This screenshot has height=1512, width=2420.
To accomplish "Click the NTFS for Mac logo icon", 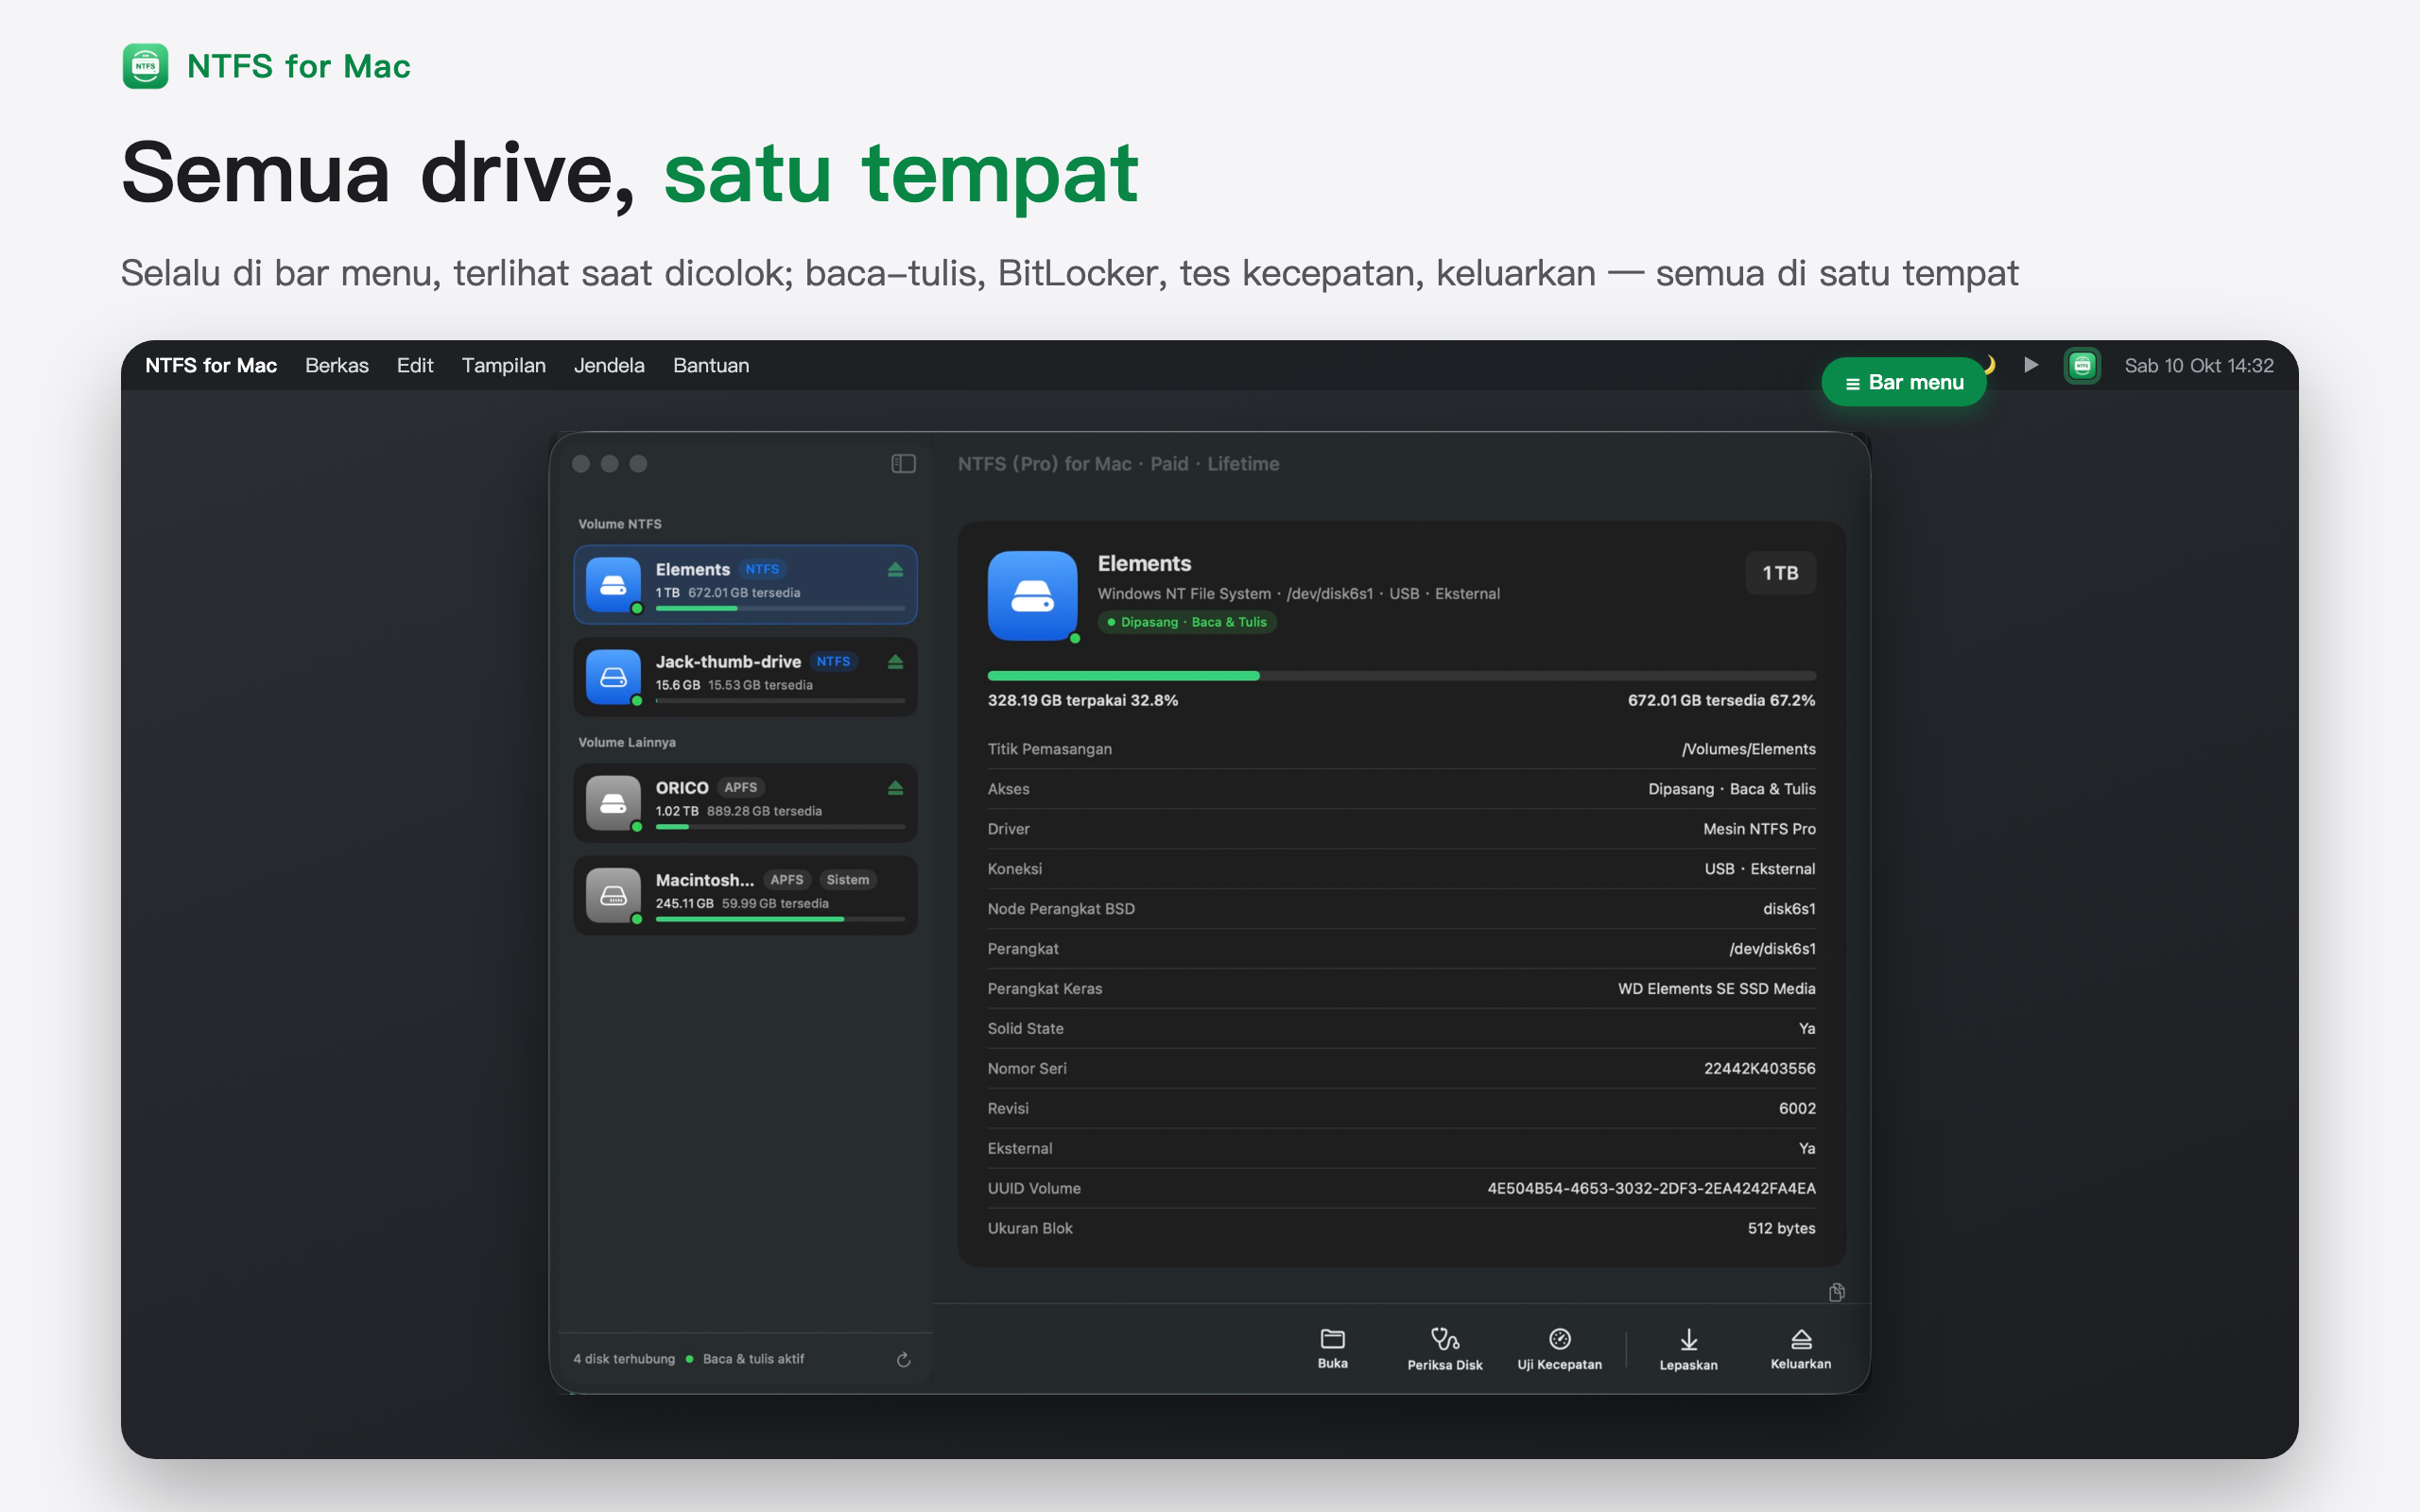I will (x=145, y=66).
